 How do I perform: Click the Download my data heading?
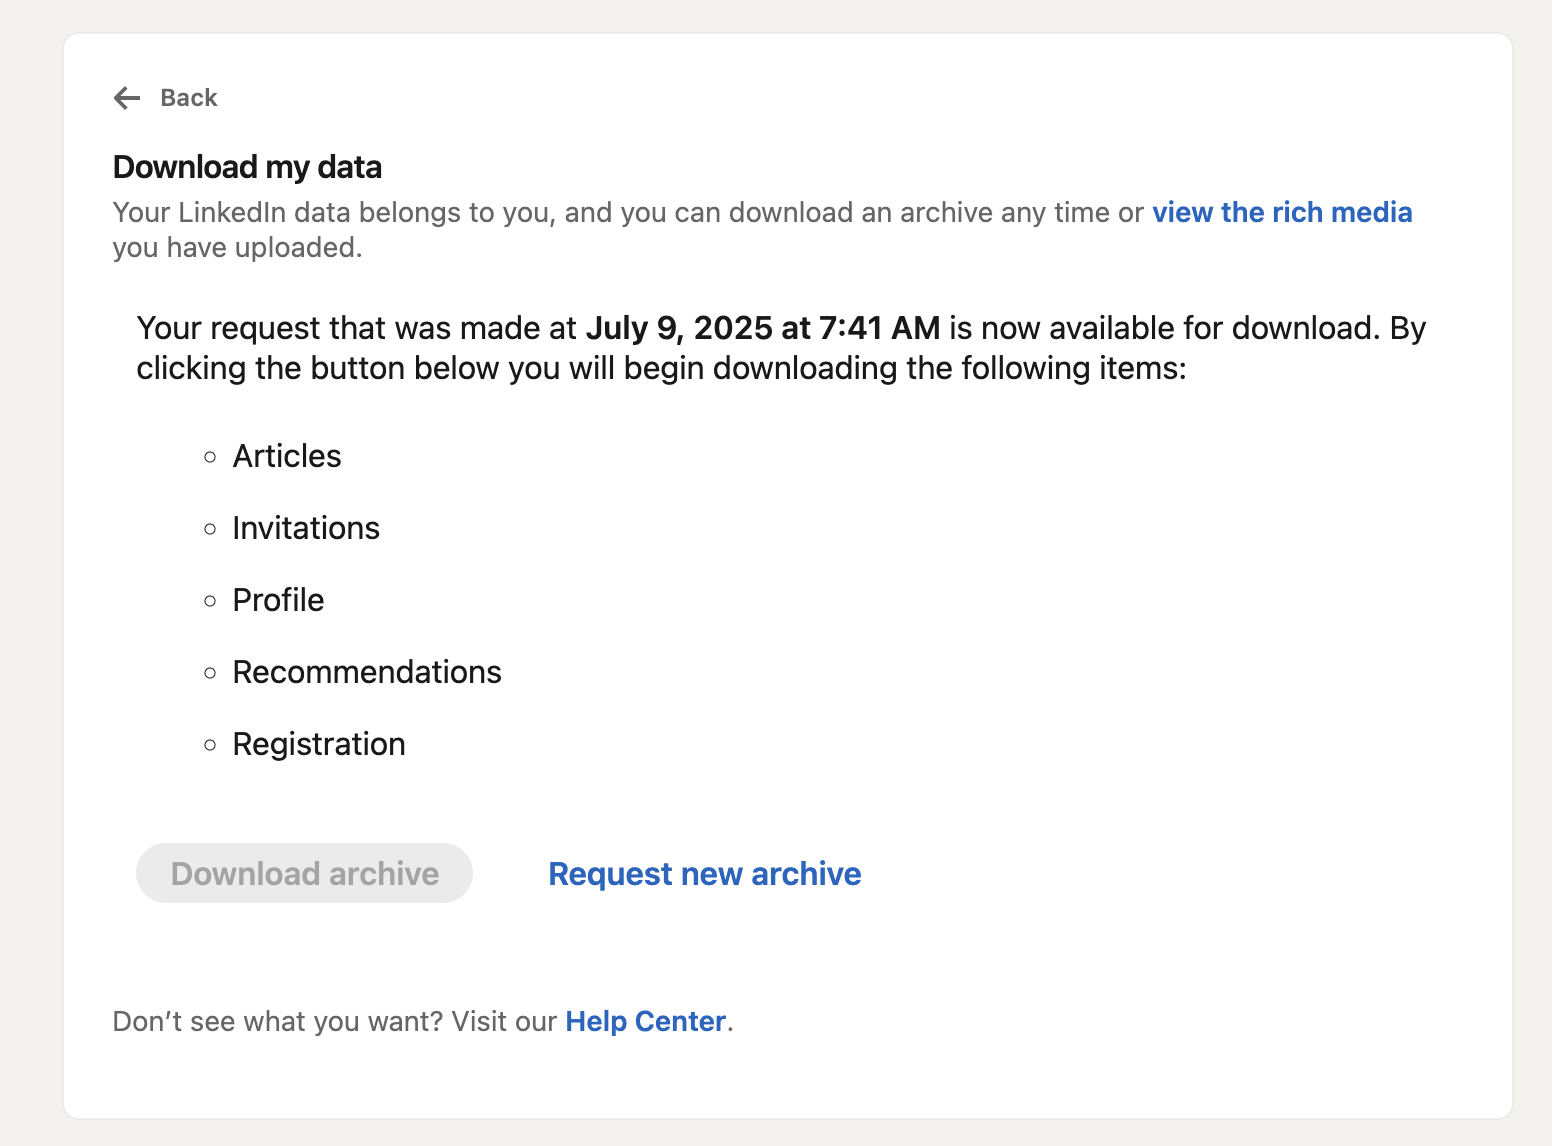247,167
